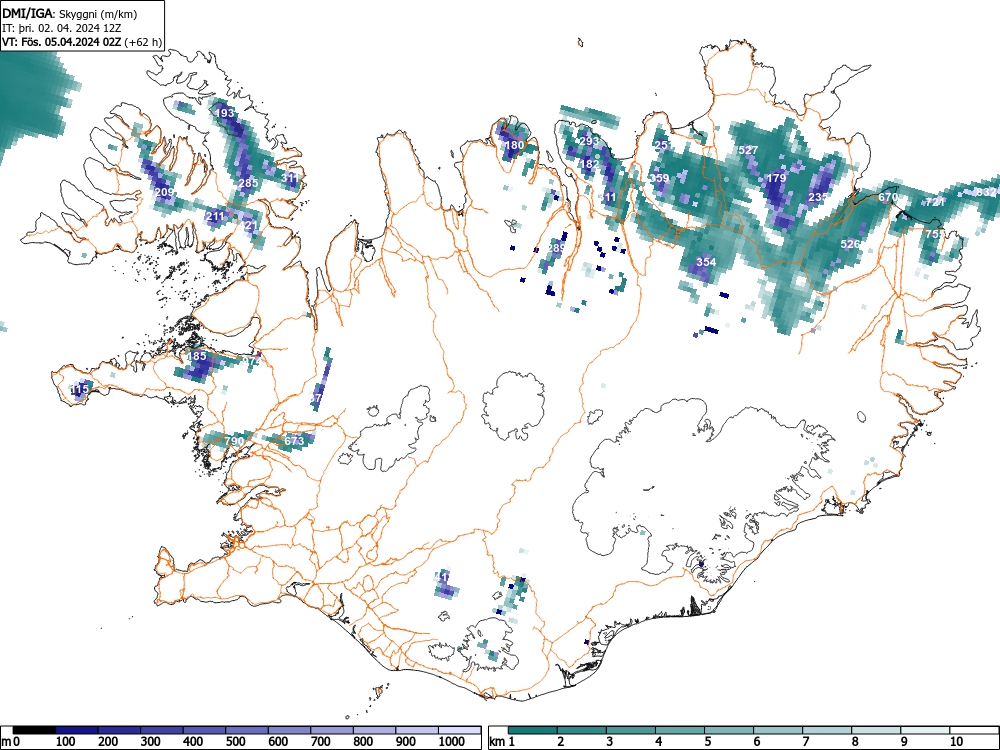Click the darkest teal swatch between km 1 and 2
Screen dimensions: 1000x750
pyautogui.click(x=533, y=730)
